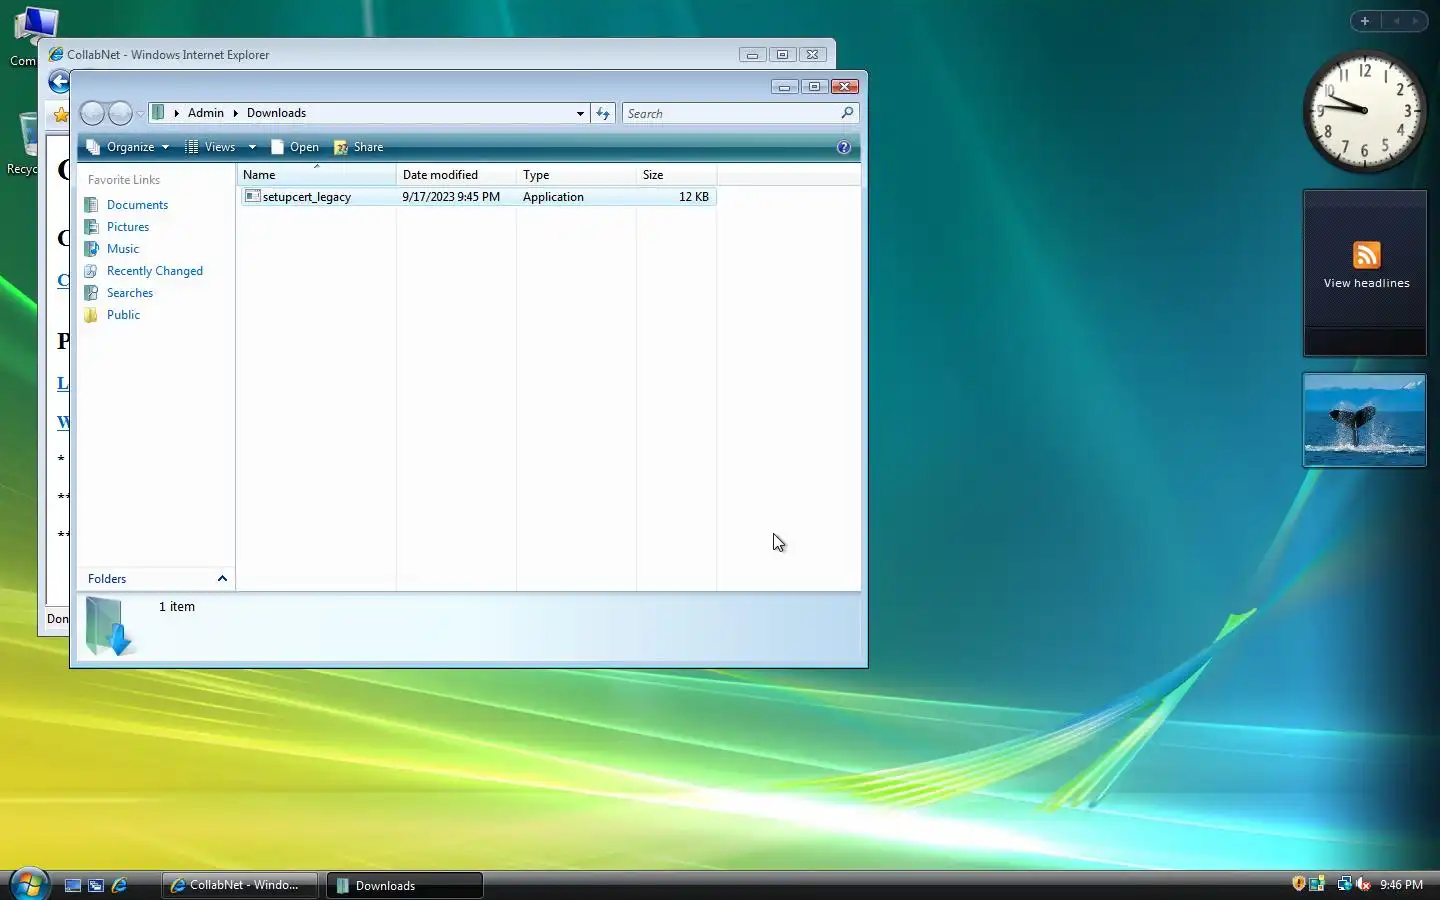Expand the address bar history dropdown

click(x=580, y=114)
